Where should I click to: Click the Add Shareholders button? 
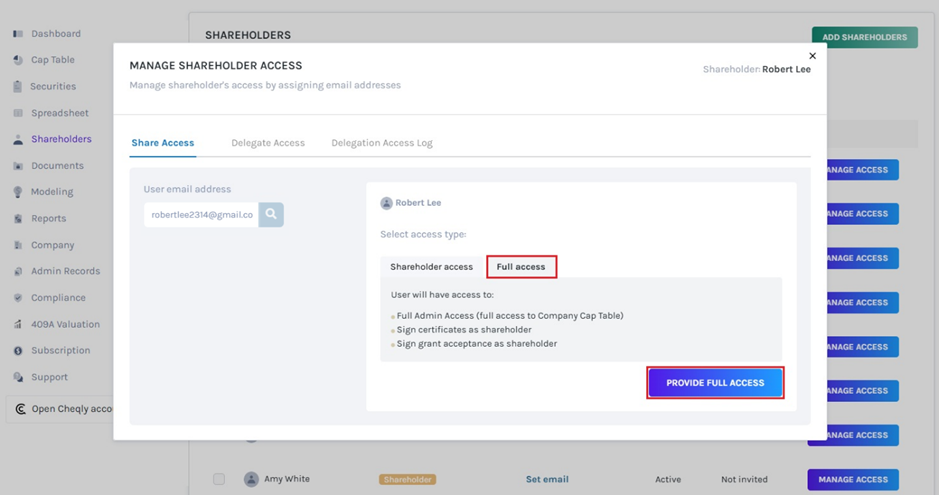coord(865,37)
